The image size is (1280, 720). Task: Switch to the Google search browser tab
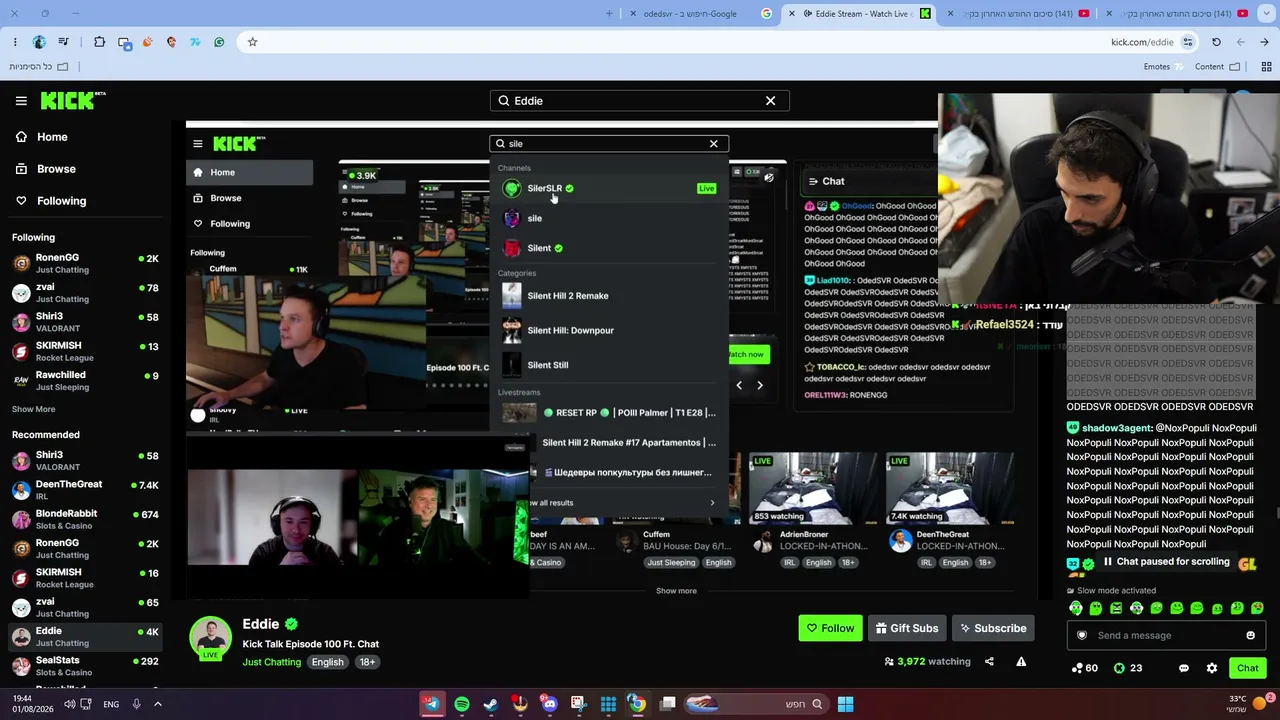pyautogui.click(x=700, y=14)
